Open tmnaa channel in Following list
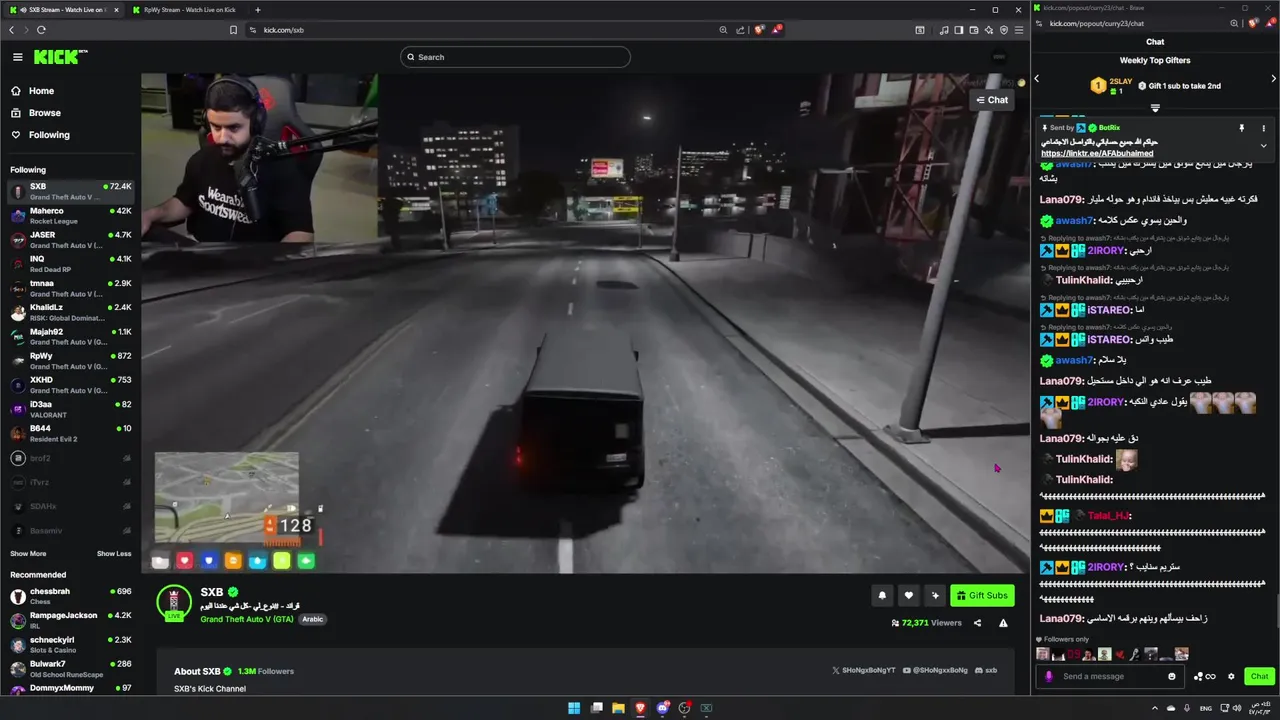Viewport: 1280px width, 720px height. [70, 288]
